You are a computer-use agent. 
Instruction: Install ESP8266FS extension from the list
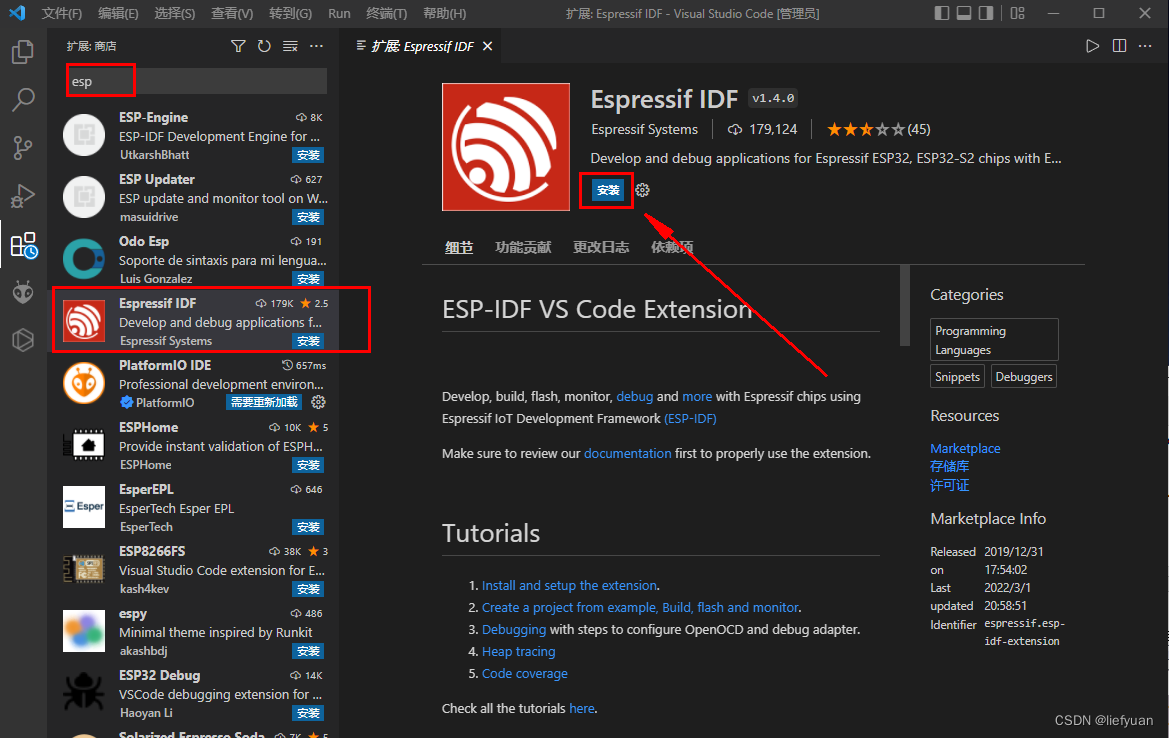(x=308, y=589)
